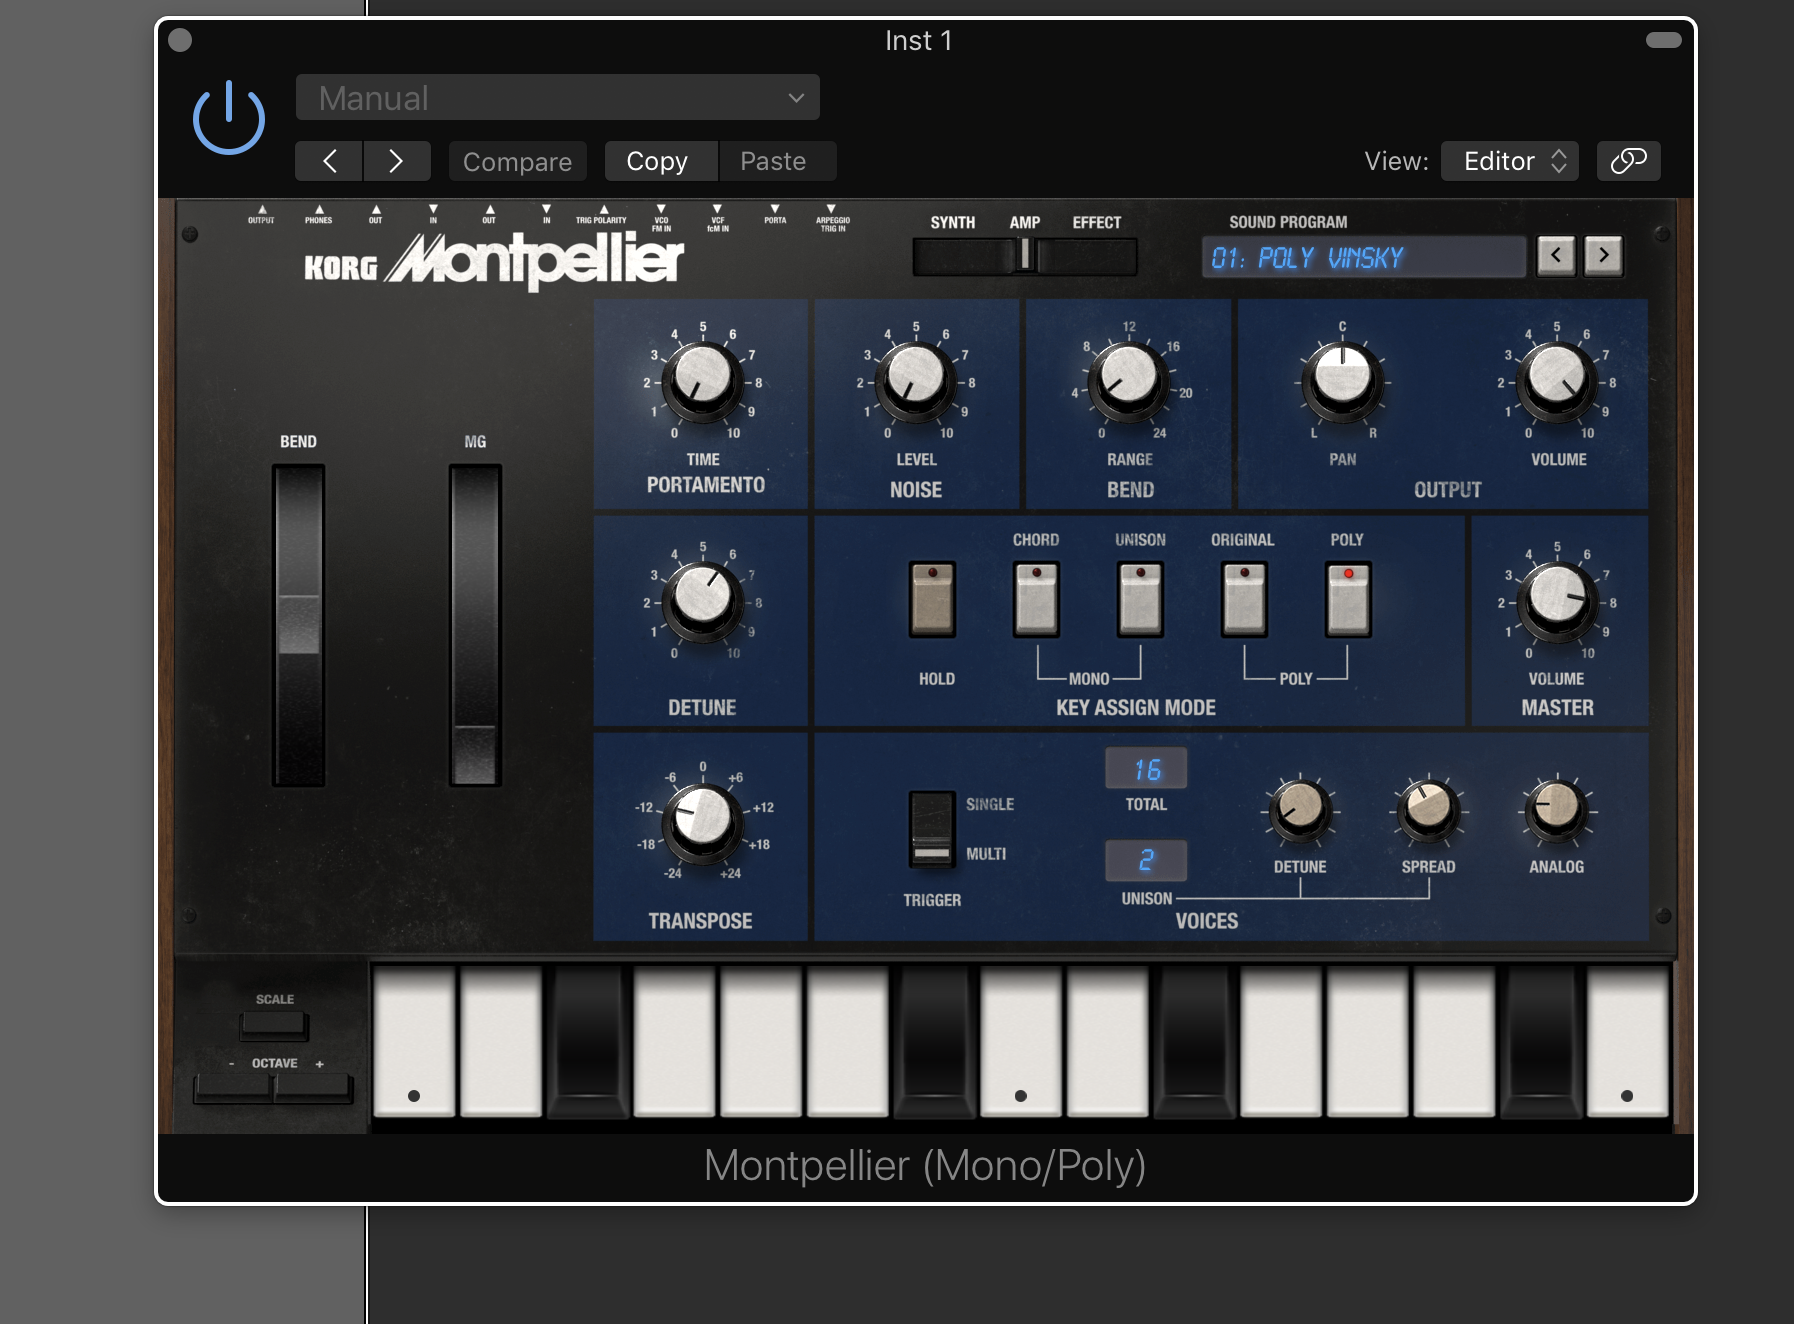Click the UNISON voices value 2
The height and width of the screenshot is (1324, 1794).
coord(1146,860)
